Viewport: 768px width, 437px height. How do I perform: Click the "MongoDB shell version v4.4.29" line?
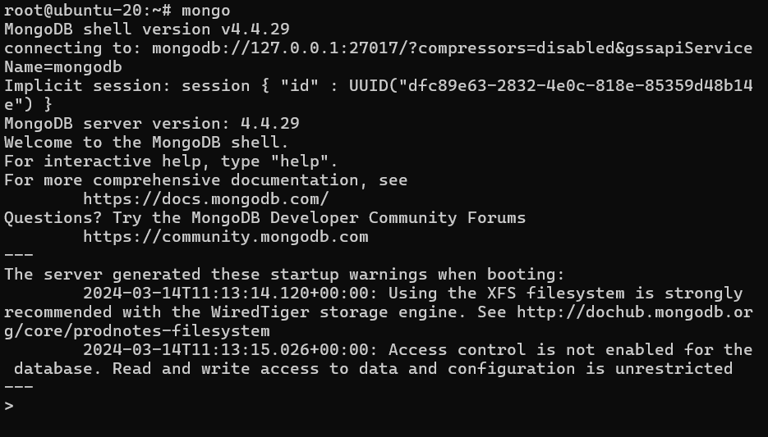(147, 29)
